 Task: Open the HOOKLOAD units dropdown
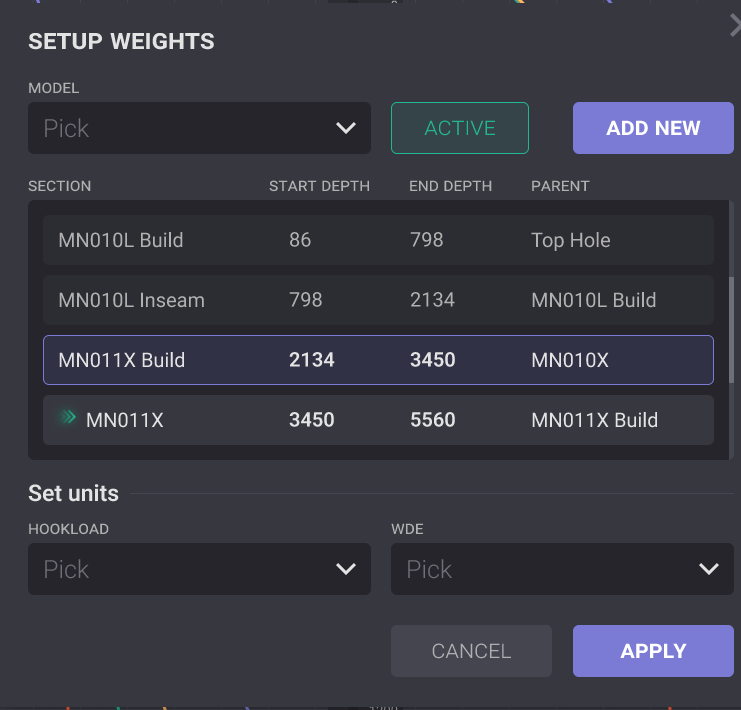click(x=199, y=569)
